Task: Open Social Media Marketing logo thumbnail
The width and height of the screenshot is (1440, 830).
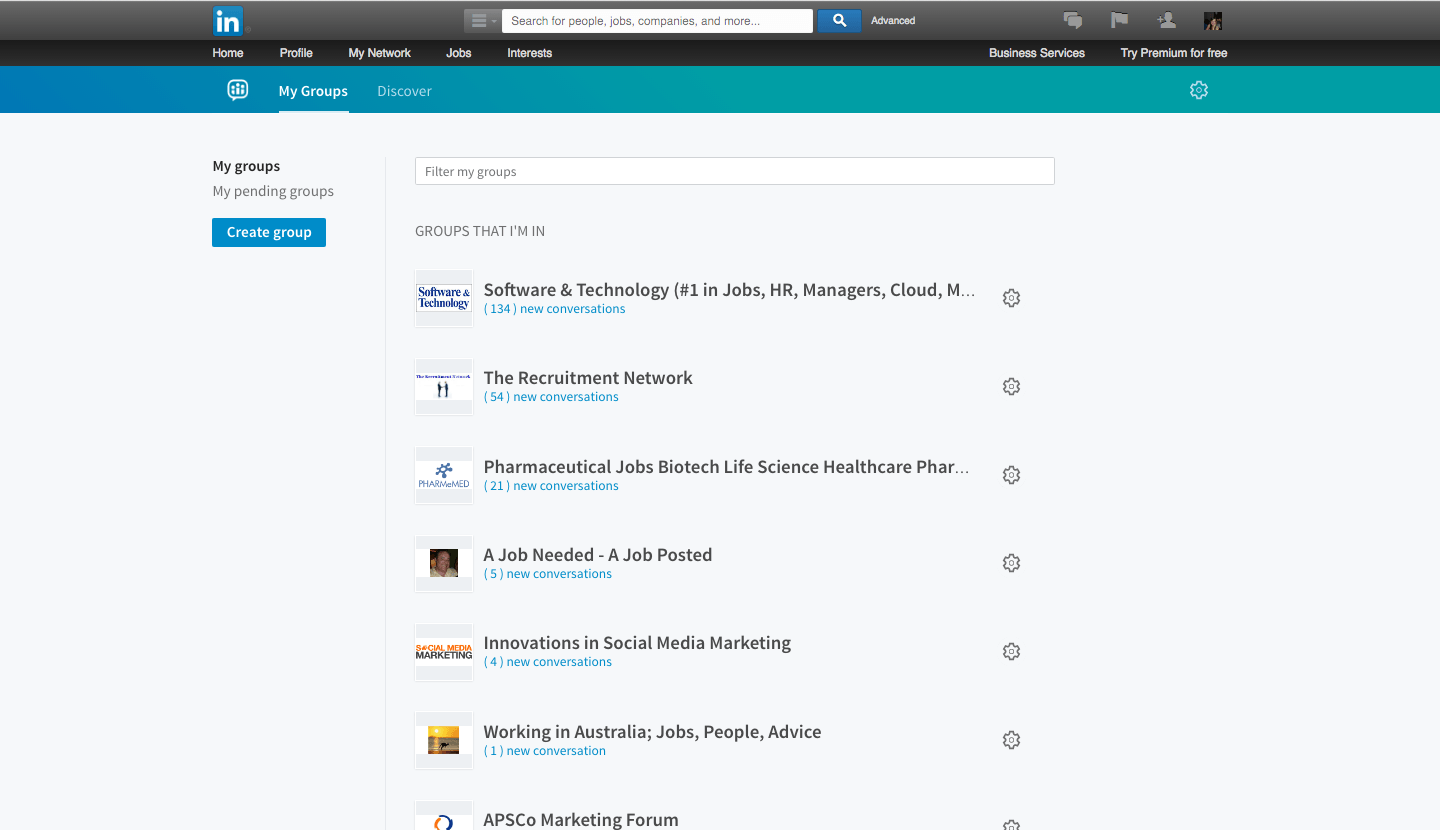Action: tap(444, 652)
